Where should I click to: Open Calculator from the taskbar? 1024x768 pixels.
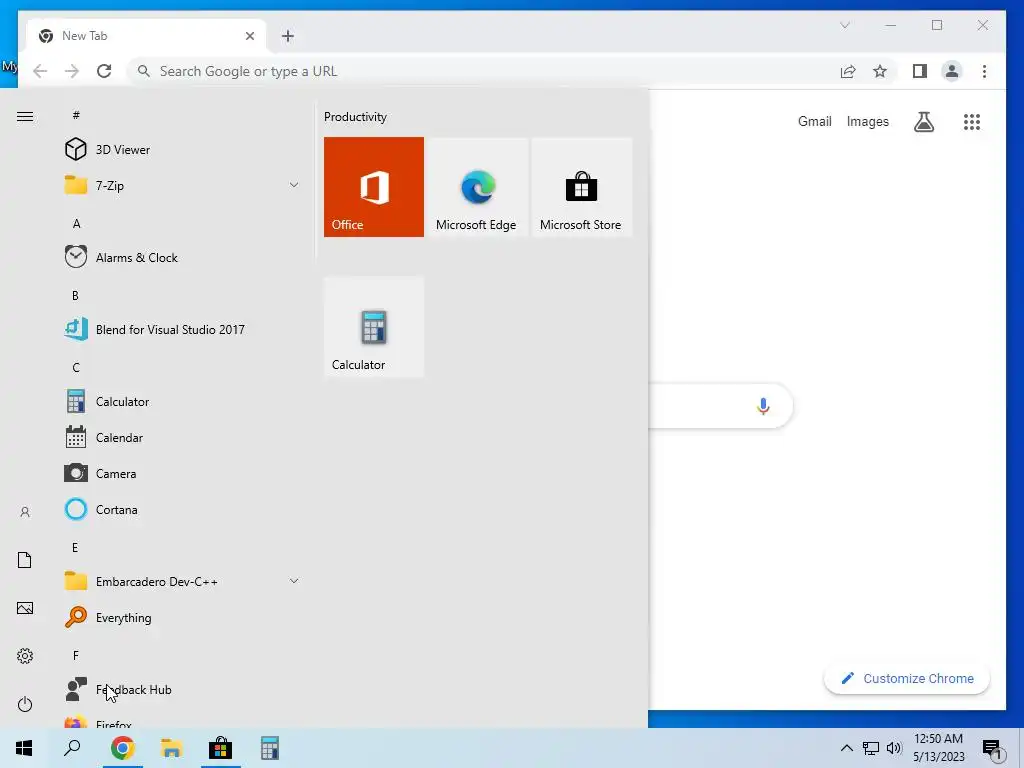269,748
